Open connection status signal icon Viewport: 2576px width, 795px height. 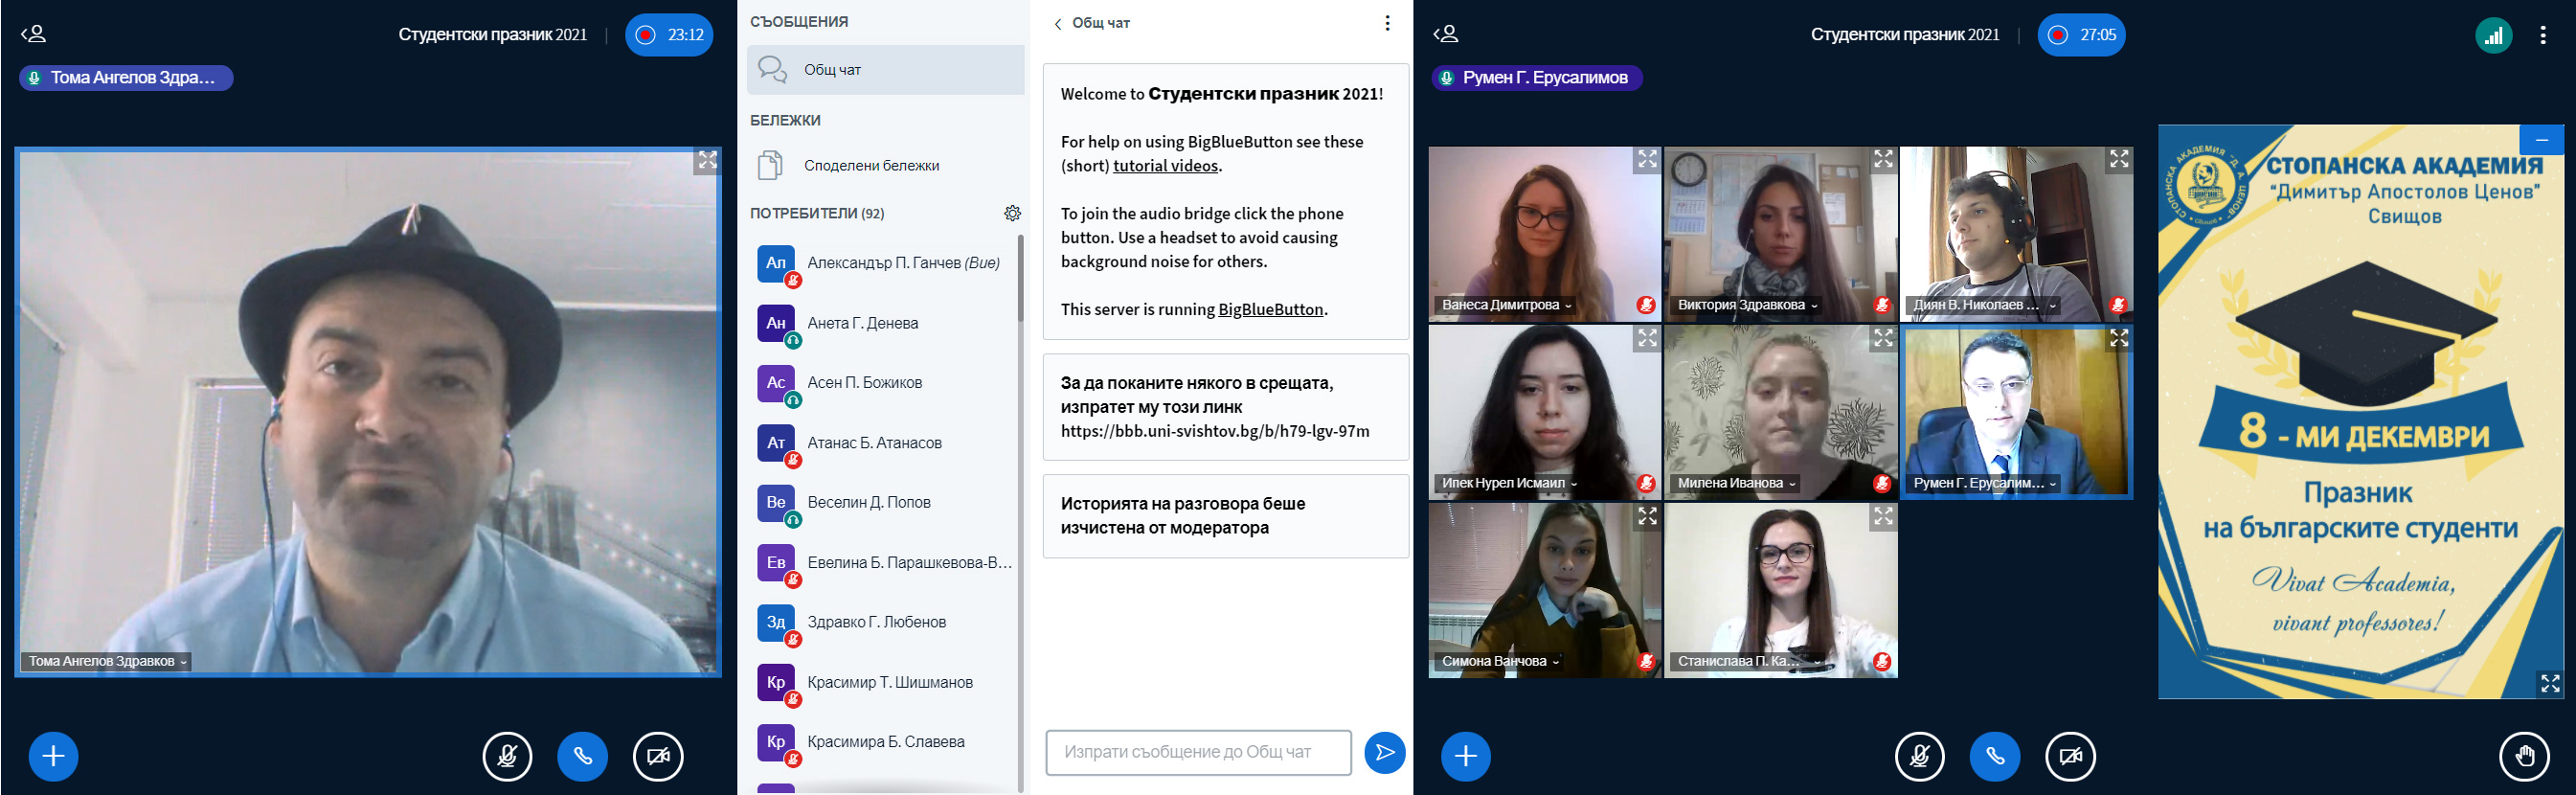pyautogui.click(x=2493, y=36)
